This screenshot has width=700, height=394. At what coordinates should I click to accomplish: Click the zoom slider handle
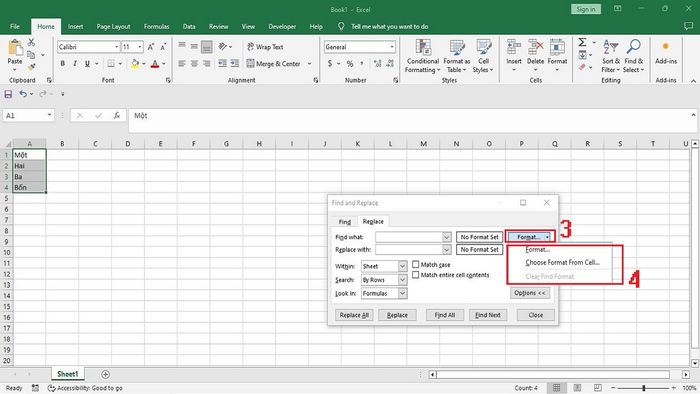643,388
